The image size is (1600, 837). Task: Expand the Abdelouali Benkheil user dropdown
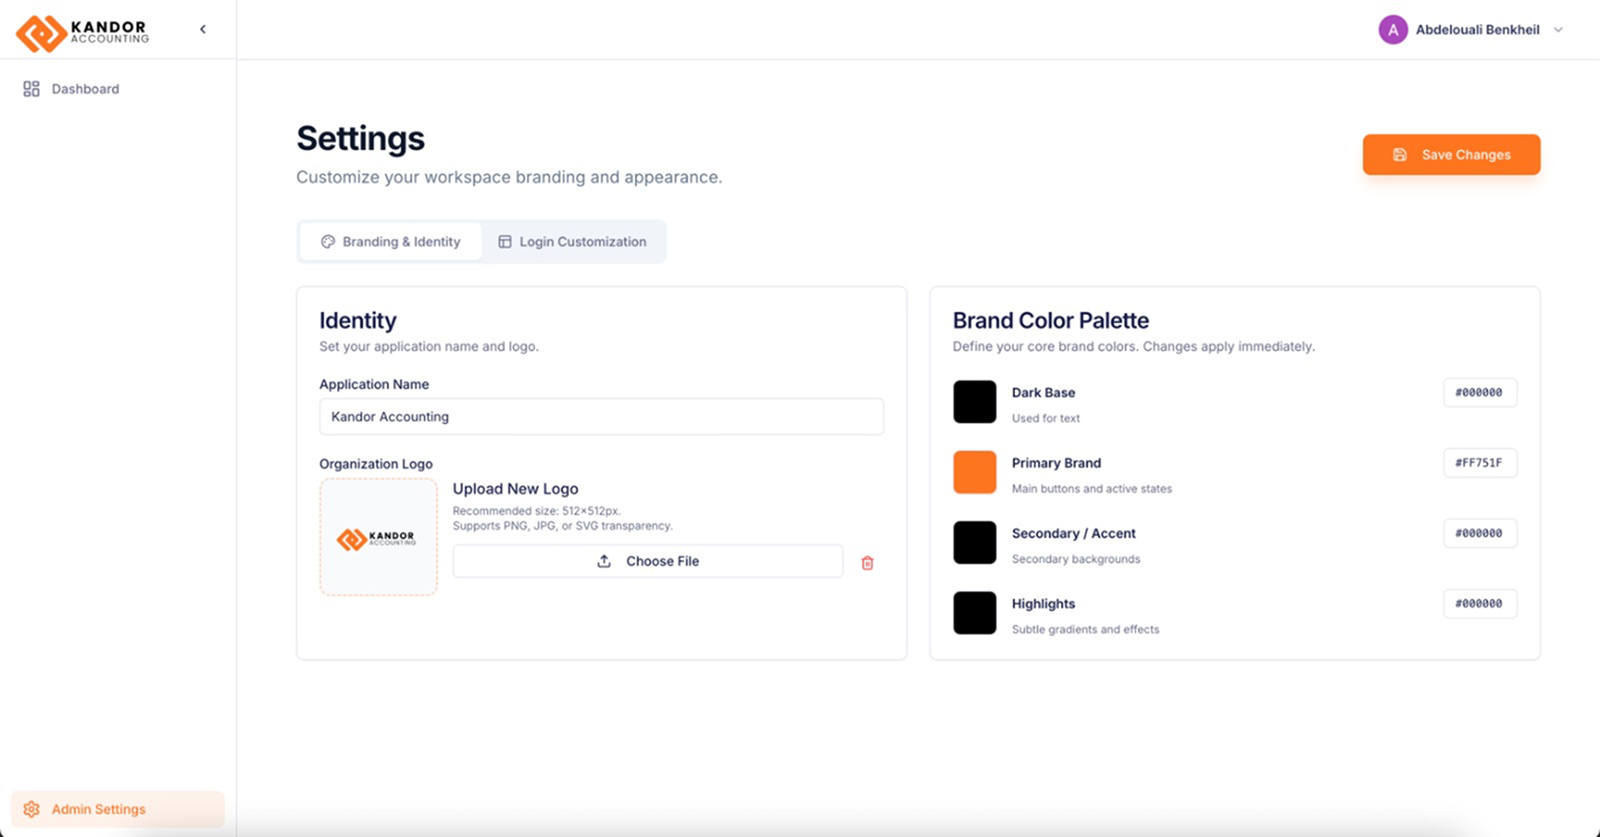click(1558, 30)
